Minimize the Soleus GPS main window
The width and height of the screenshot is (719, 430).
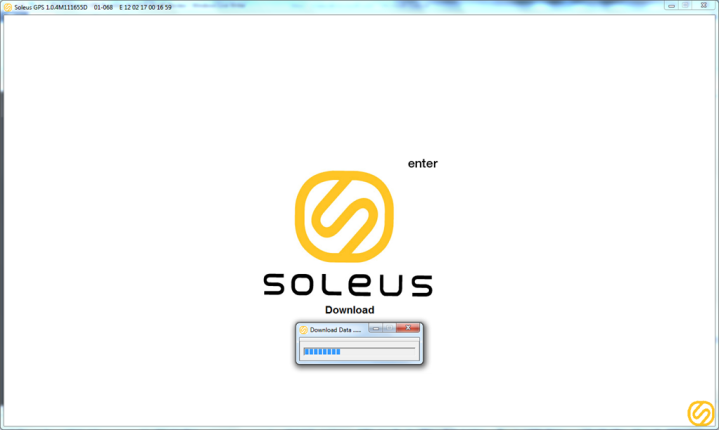[x=671, y=6]
